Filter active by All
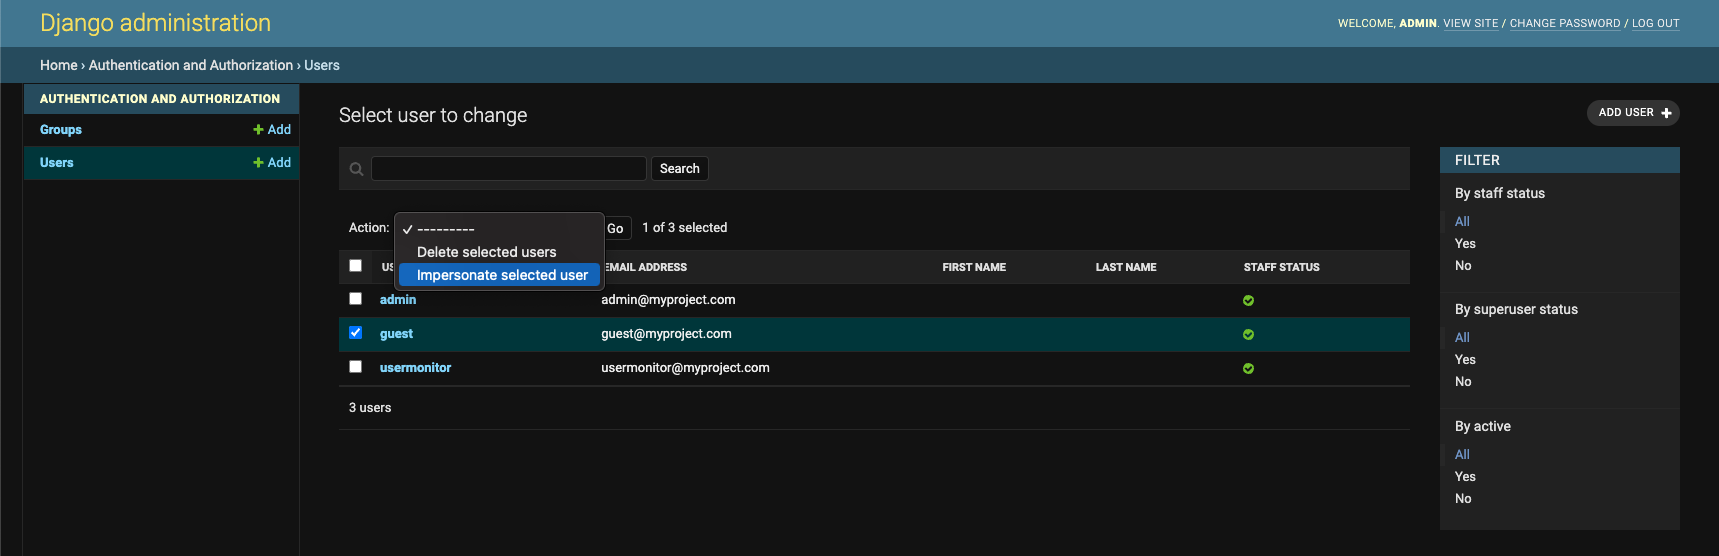The width and height of the screenshot is (1719, 556). pos(1462,455)
